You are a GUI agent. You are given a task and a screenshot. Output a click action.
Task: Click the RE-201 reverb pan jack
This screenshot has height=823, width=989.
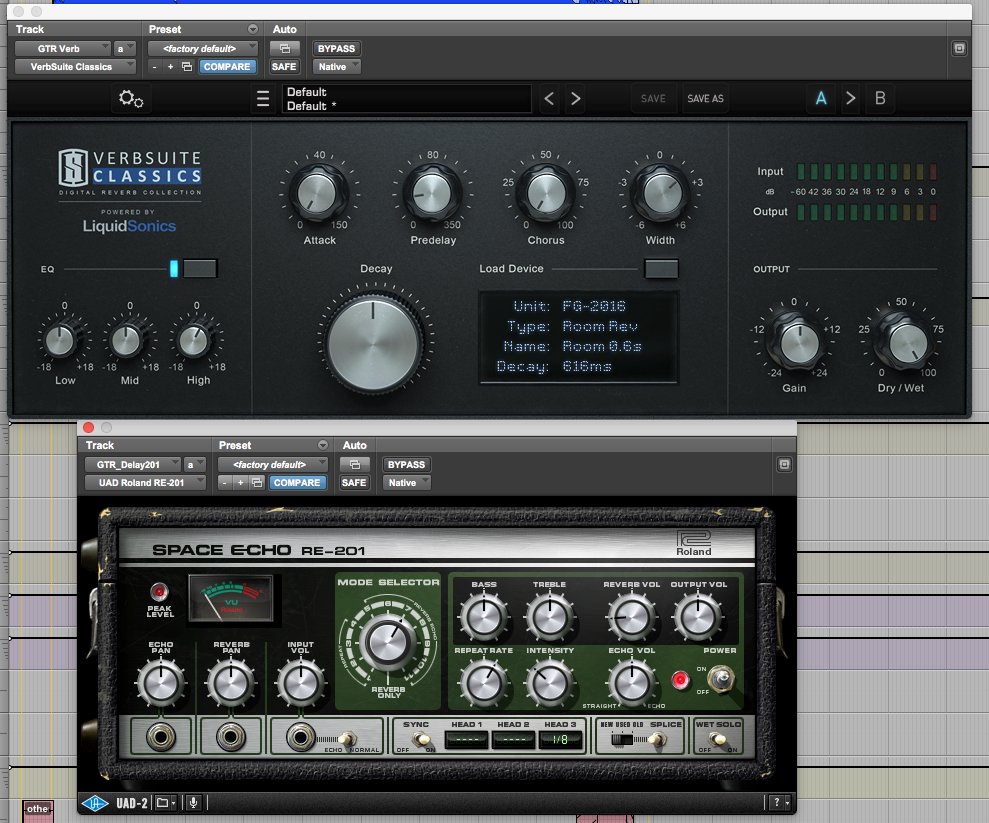pos(231,737)
